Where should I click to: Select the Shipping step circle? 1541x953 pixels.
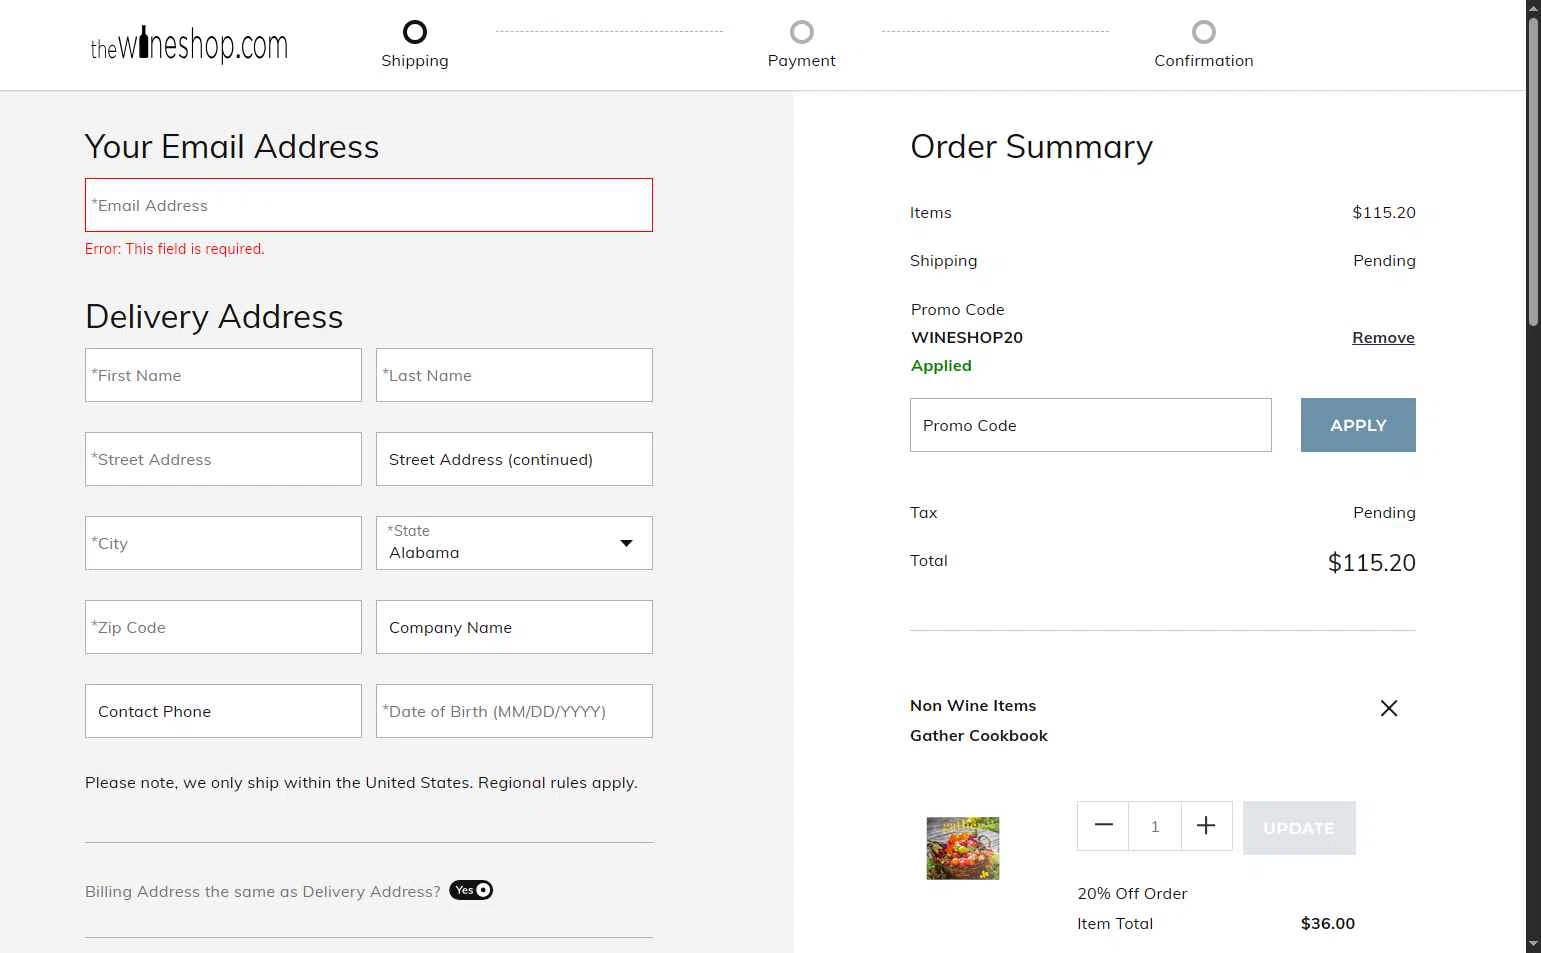point(415,32)
